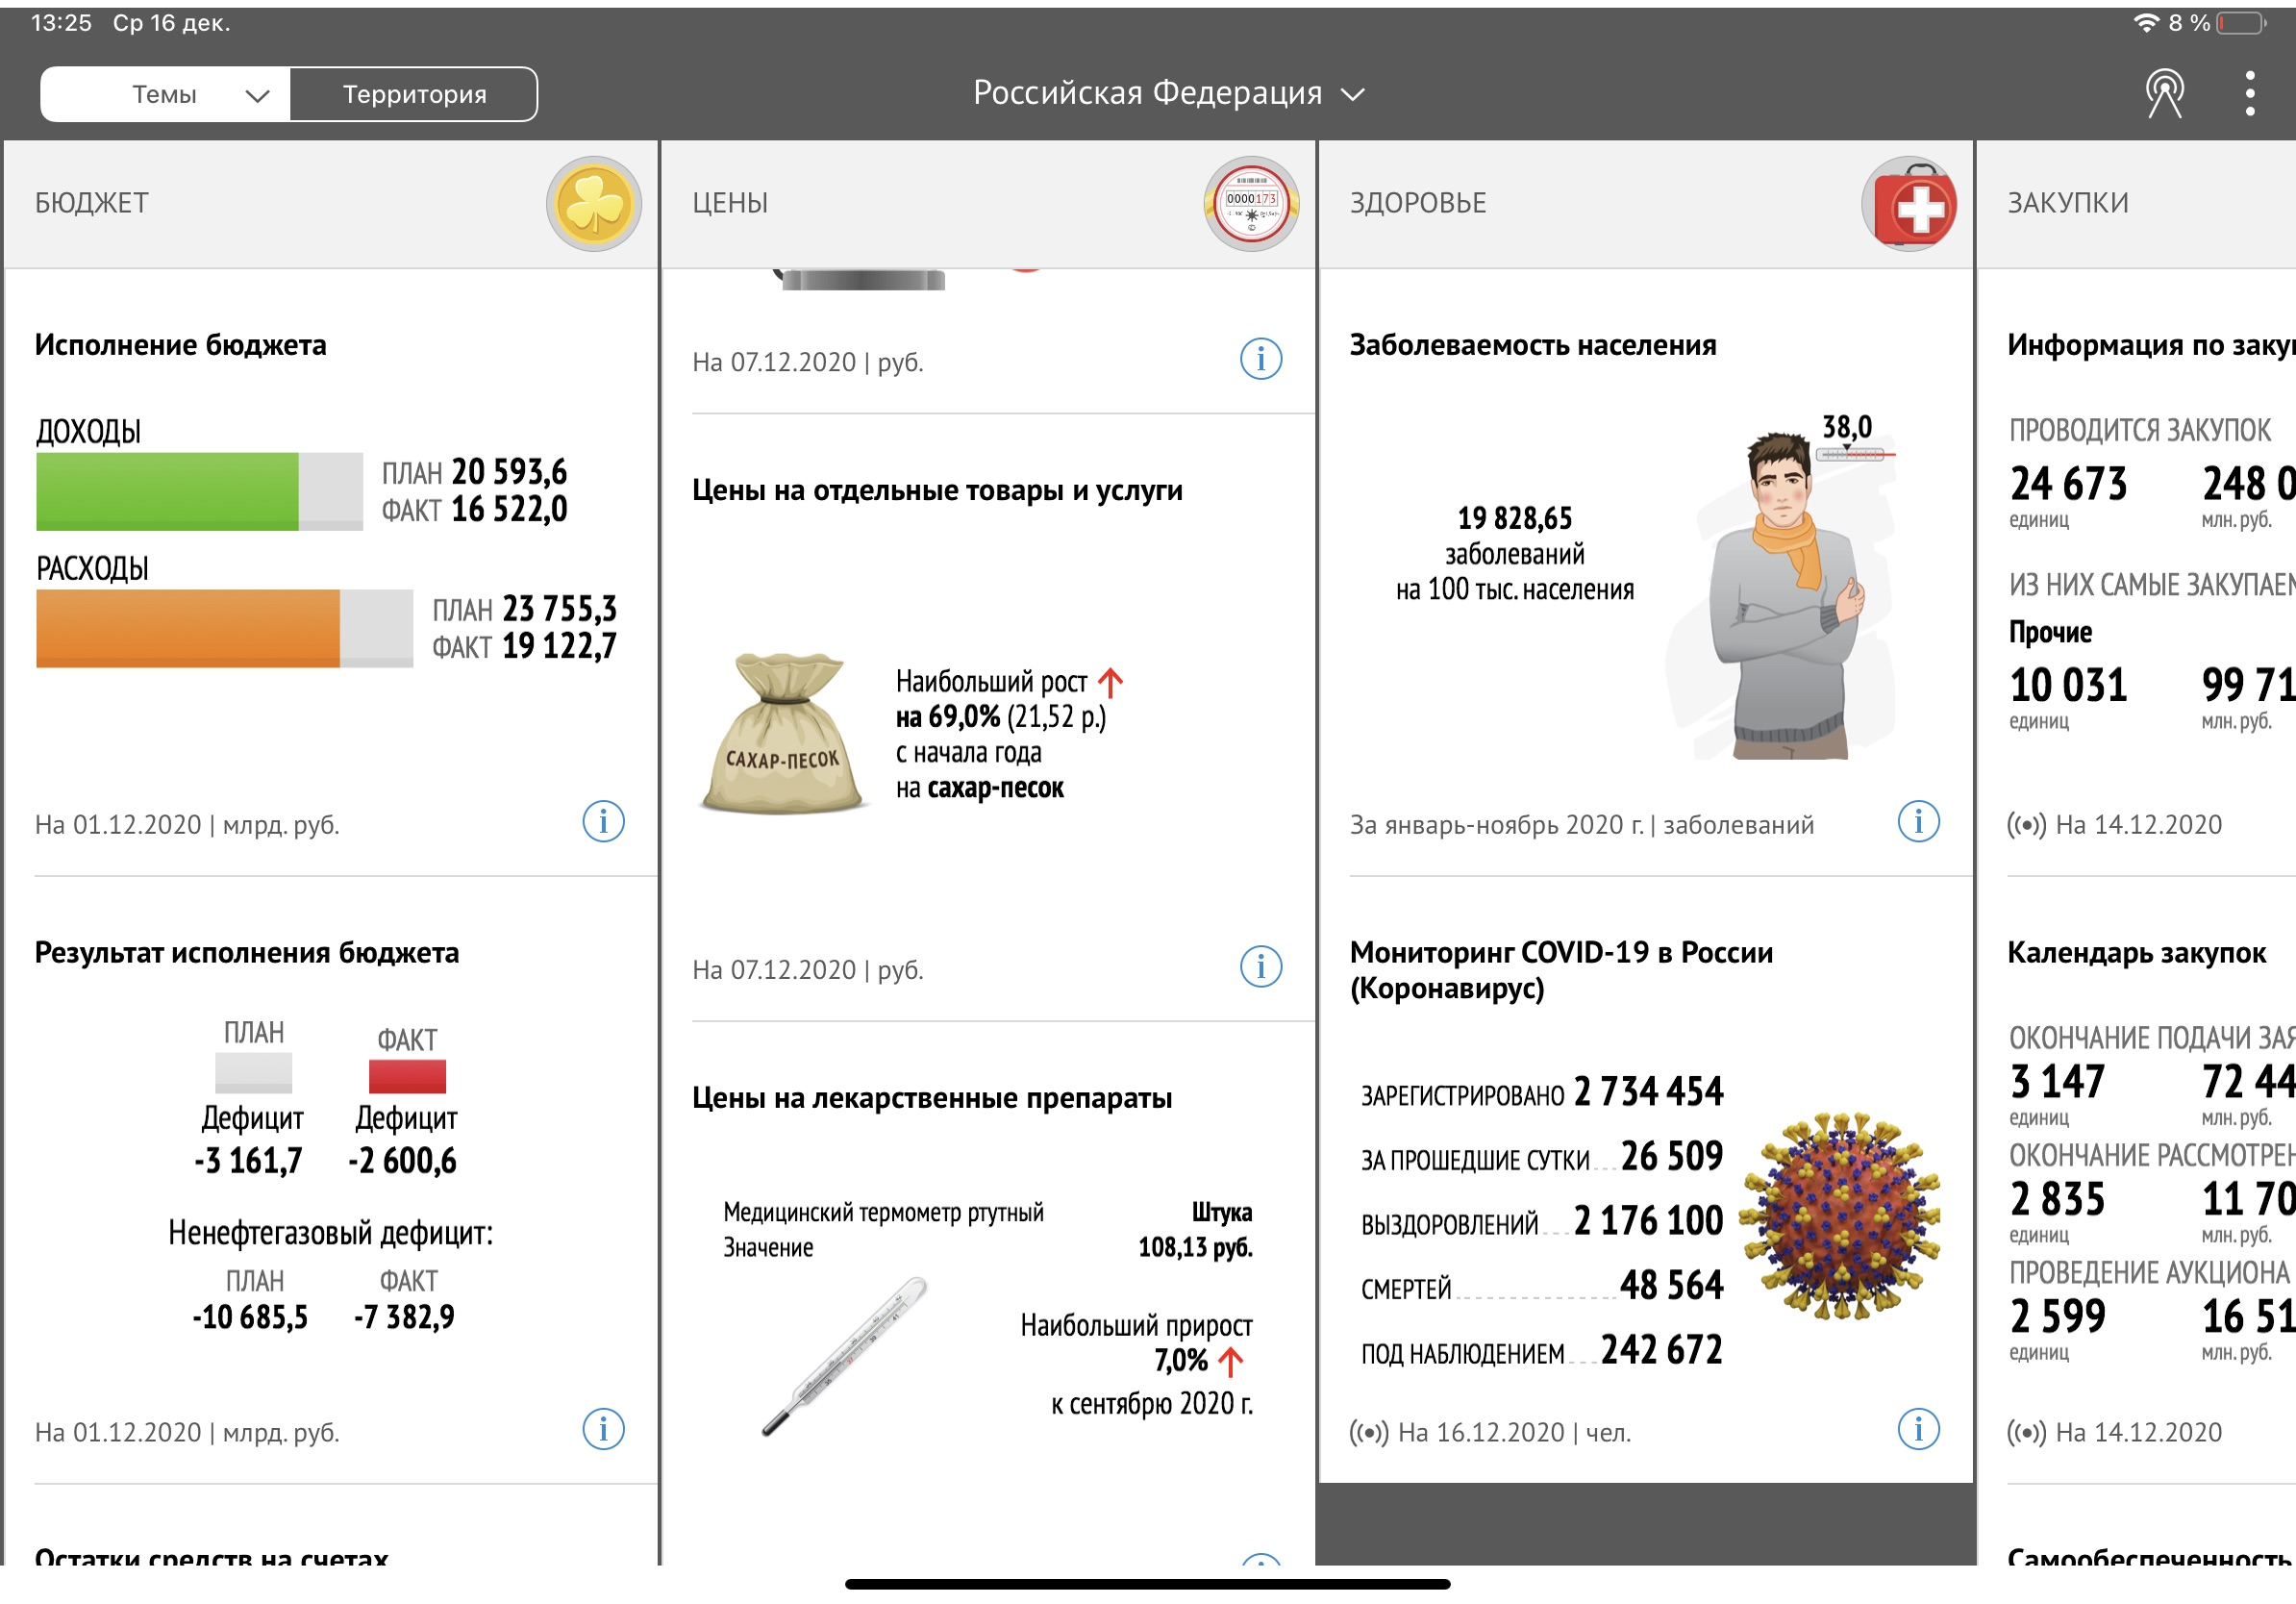Show info for Исполнение бюджета card
This screenshot has height=1604, width=2296.
pos(603,822)
